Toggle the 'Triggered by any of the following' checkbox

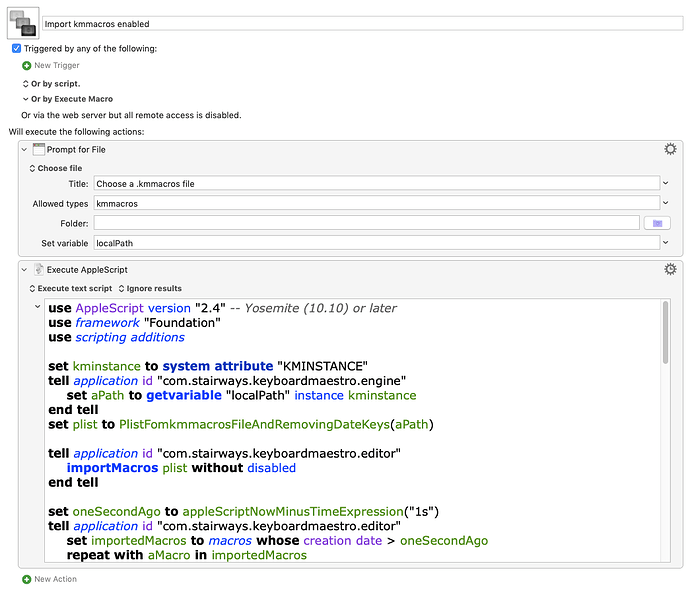(x=17, y=48)
